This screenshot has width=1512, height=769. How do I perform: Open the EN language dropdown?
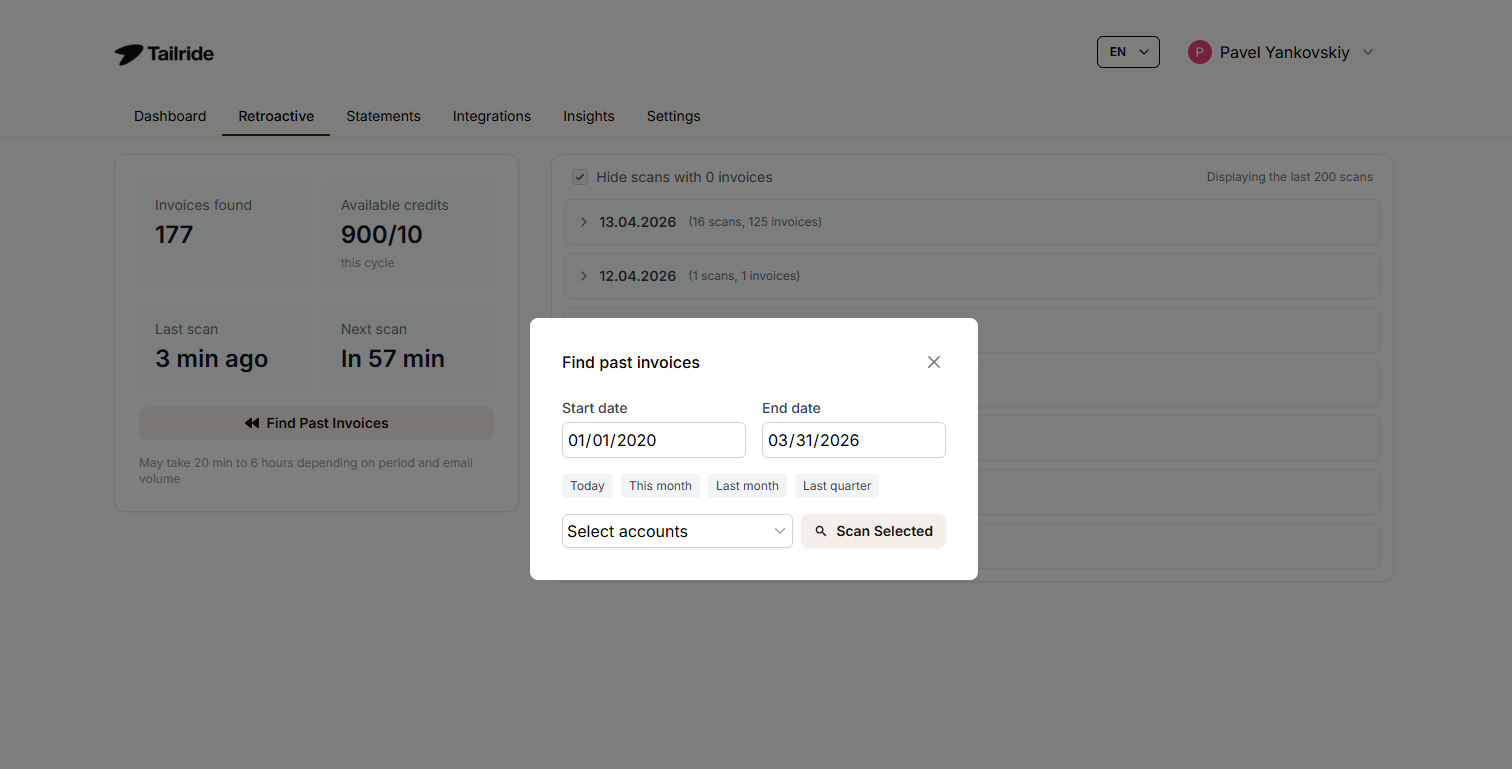pyautogui.click(x=1127, y=52)
